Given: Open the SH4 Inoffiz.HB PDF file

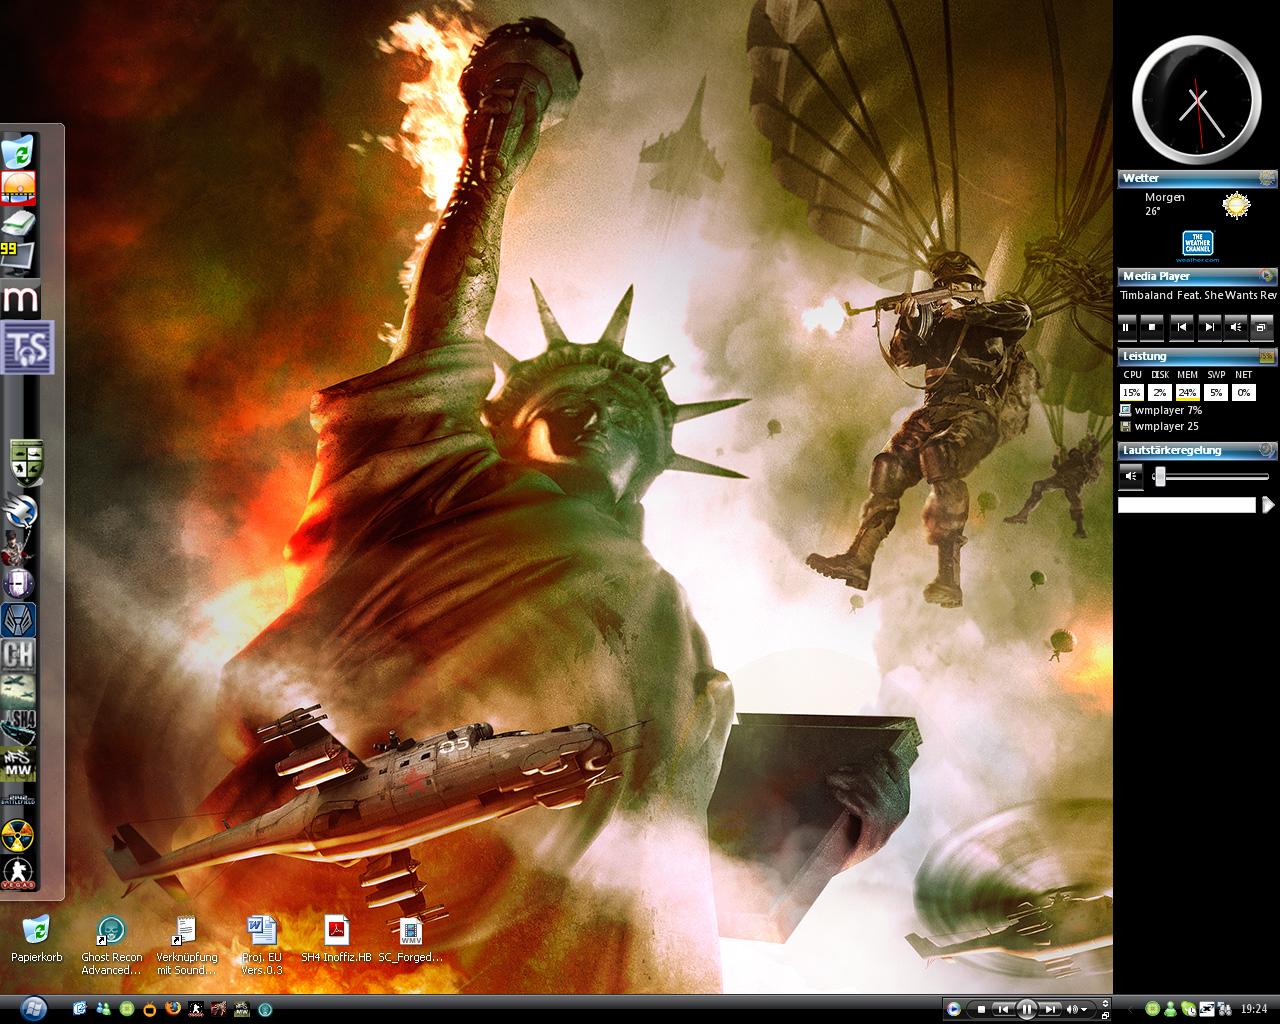Looking at the screenshot, I should (336, 940).
